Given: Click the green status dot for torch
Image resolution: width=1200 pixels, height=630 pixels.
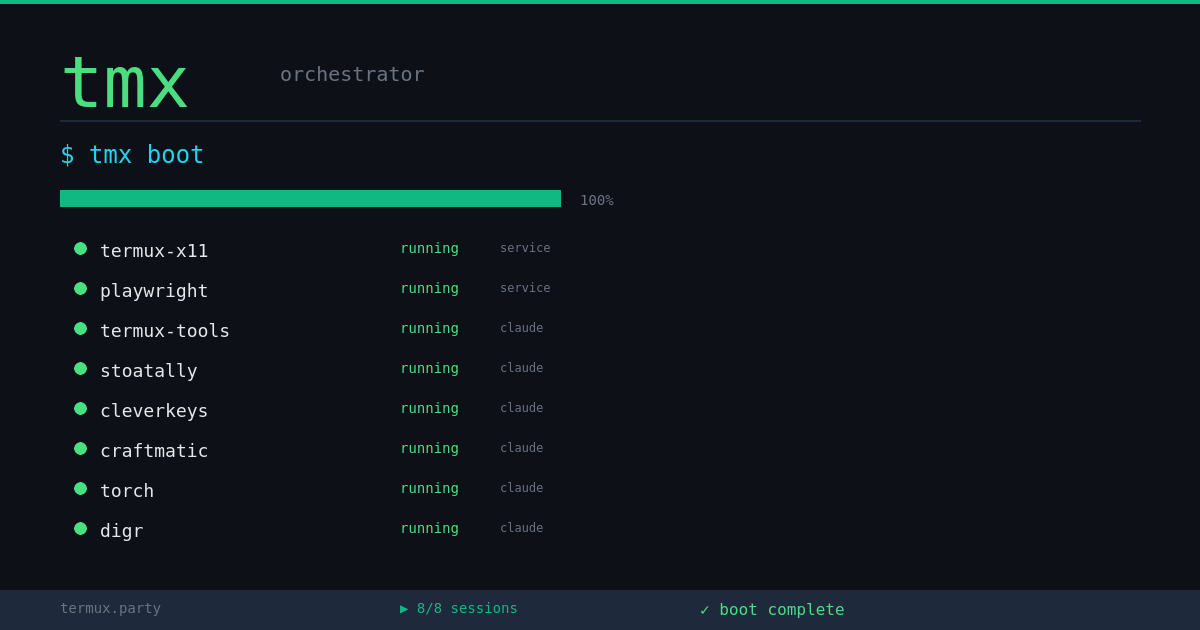Looking at the screenshot, I should click(80, 489).
